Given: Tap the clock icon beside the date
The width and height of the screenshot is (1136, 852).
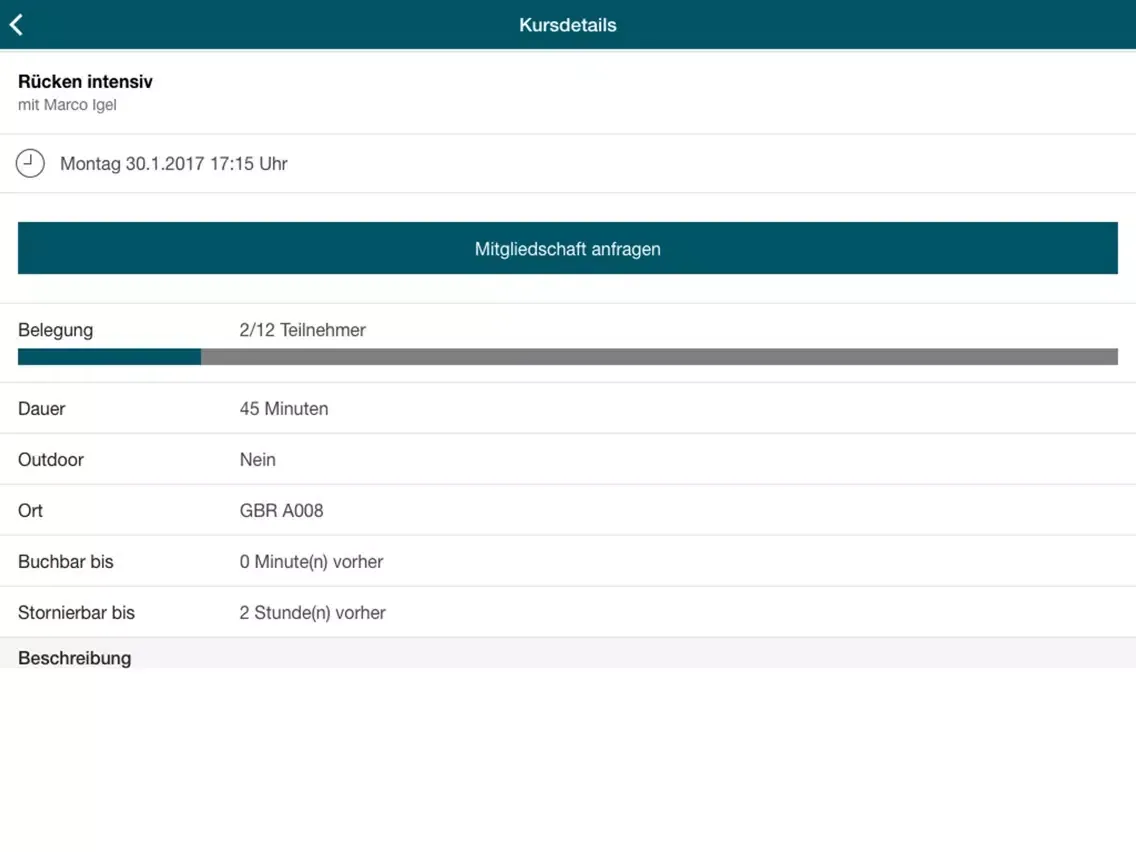Looking at the screenshot, I should pos(30,163).
